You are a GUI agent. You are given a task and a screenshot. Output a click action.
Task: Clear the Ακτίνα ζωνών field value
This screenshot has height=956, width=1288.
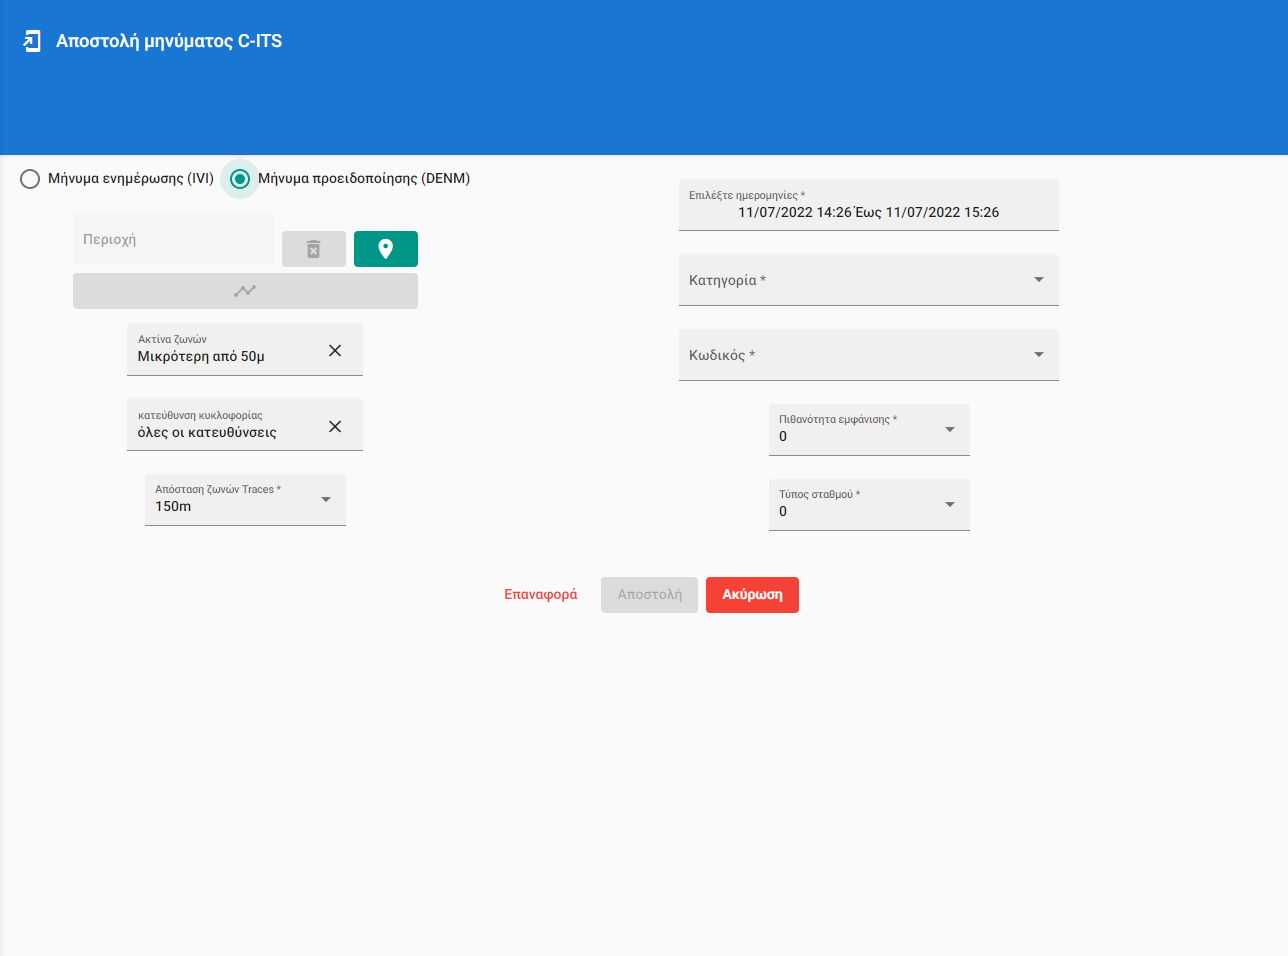[x=335, y=350]
